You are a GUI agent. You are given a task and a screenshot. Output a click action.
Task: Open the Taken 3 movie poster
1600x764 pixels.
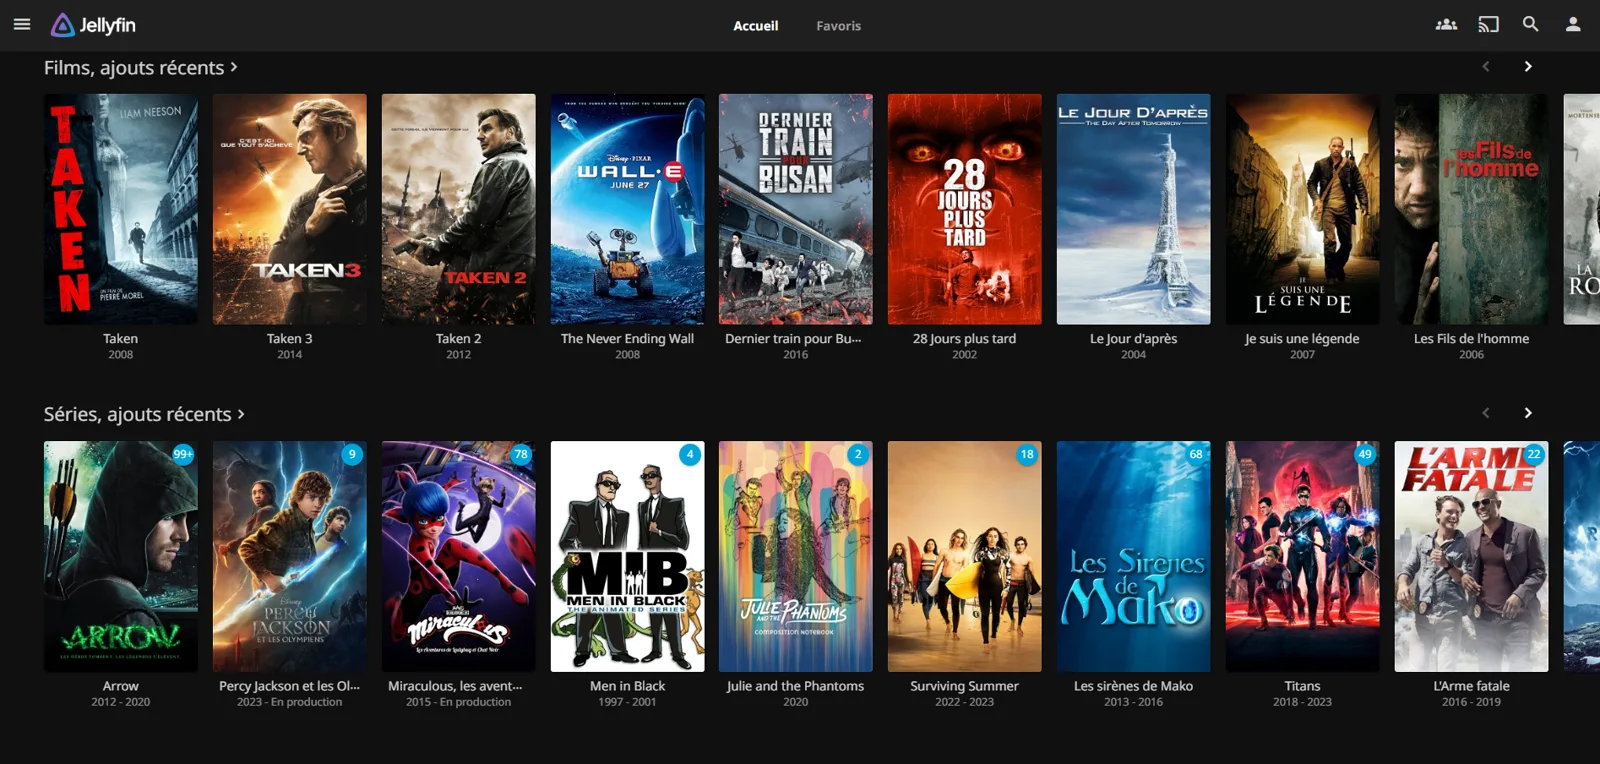290,209
